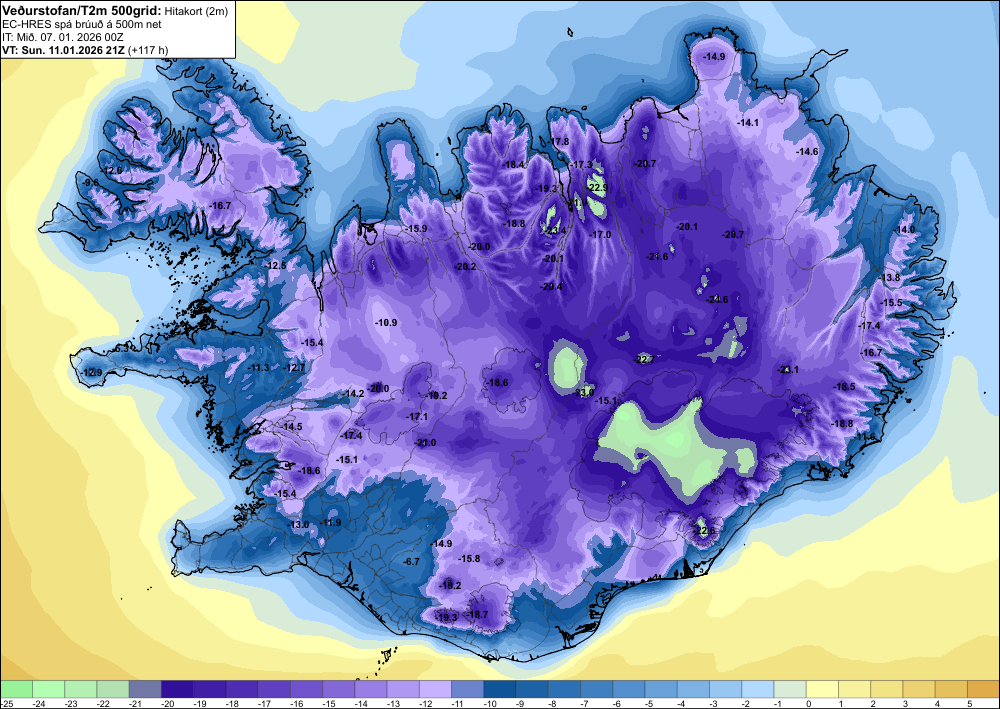Image resolution: width=1000 pixels, height=709 pixels.
Task: Click the -23.1 temperature label
Action: click(788, 370)
